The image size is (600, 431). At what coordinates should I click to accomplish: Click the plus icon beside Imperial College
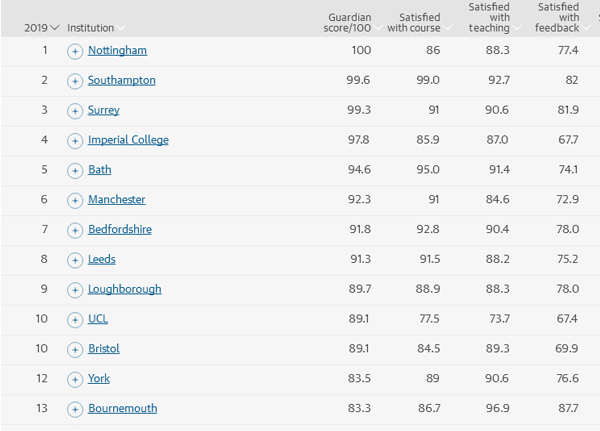(75, 141)
